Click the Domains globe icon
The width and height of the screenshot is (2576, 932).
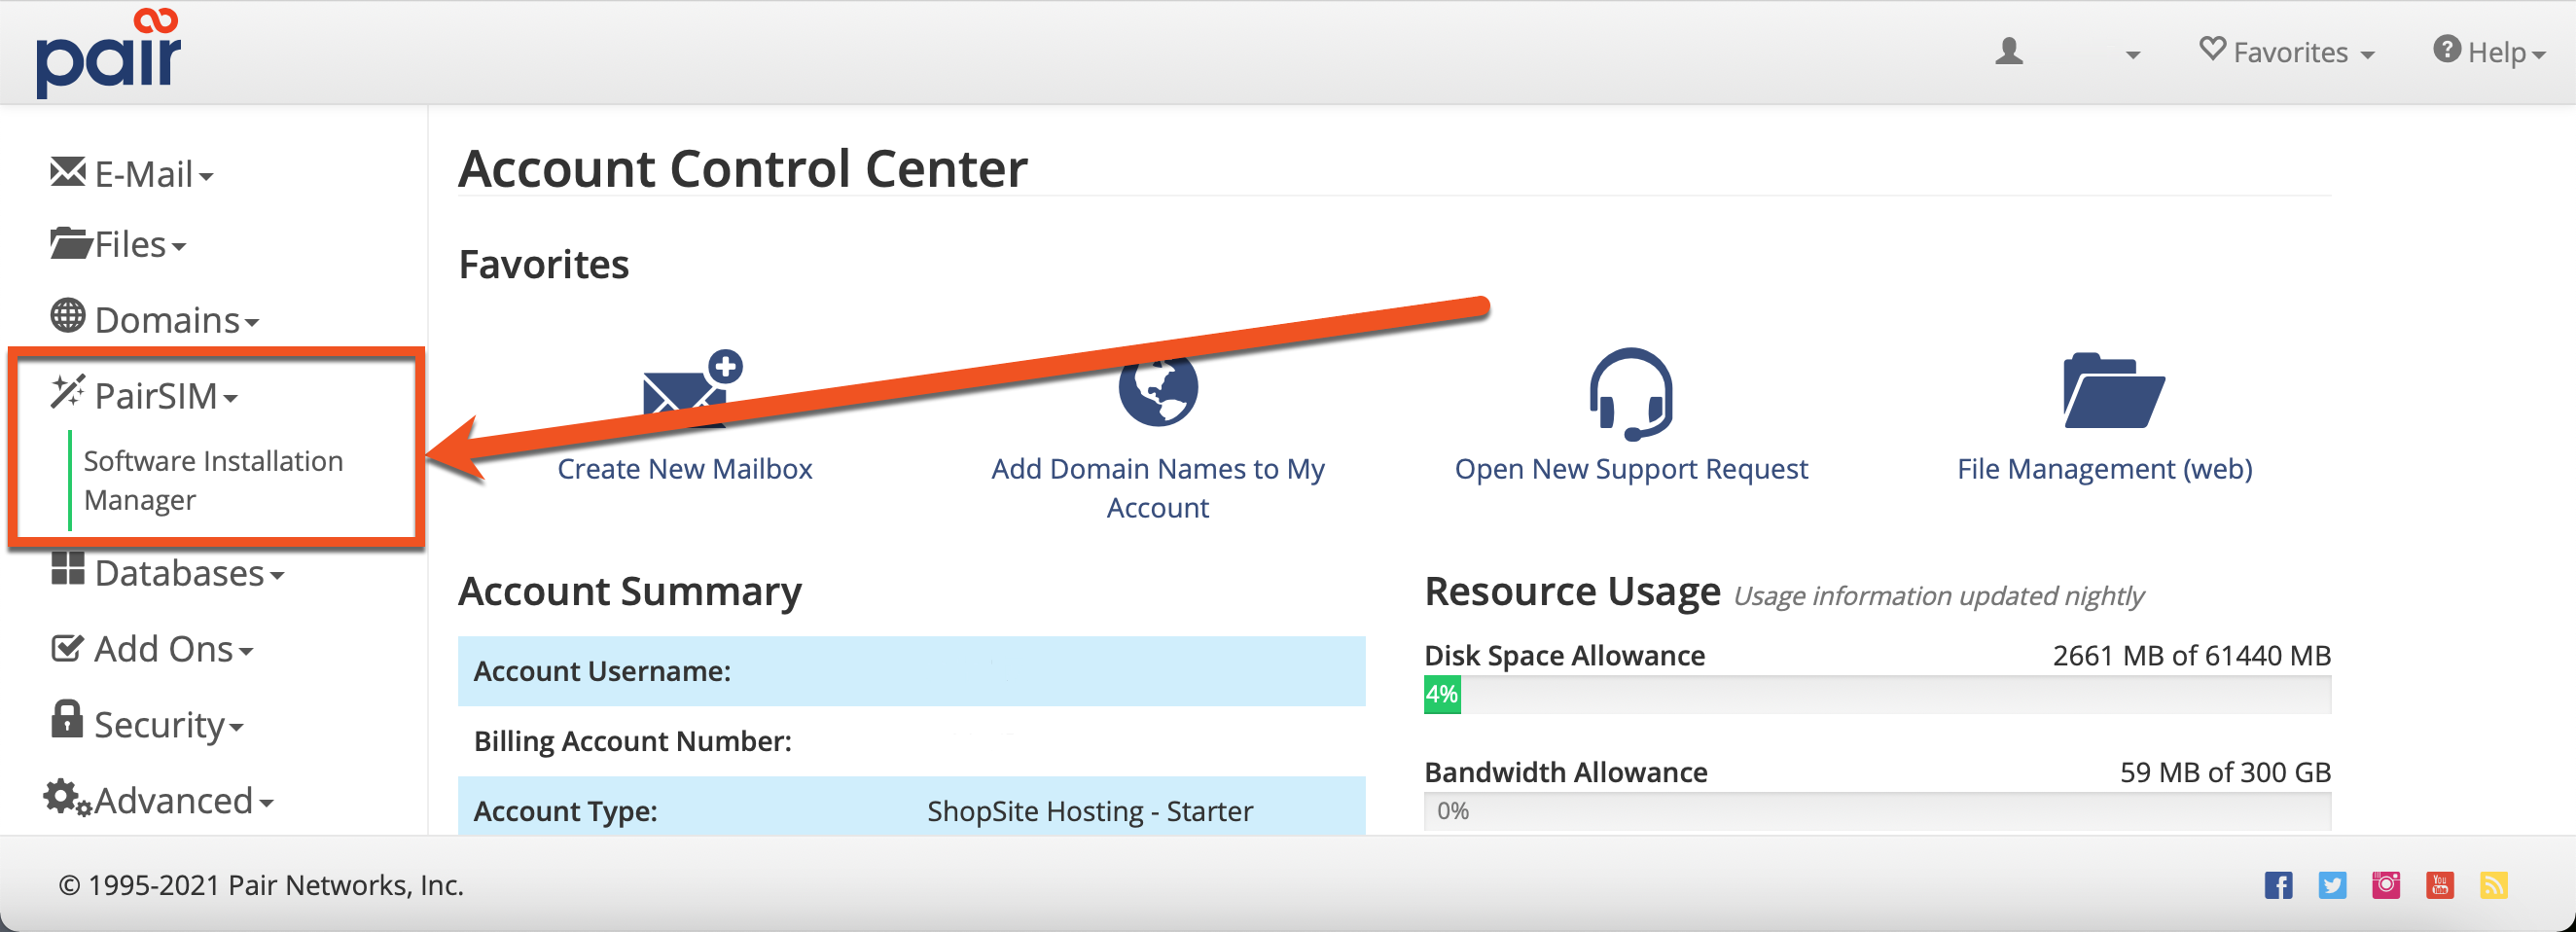coord(68,316)
